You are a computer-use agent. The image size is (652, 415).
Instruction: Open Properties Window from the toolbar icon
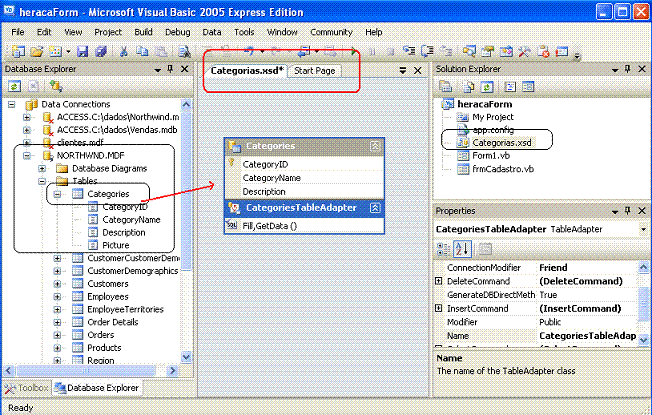tap(488, 52)
